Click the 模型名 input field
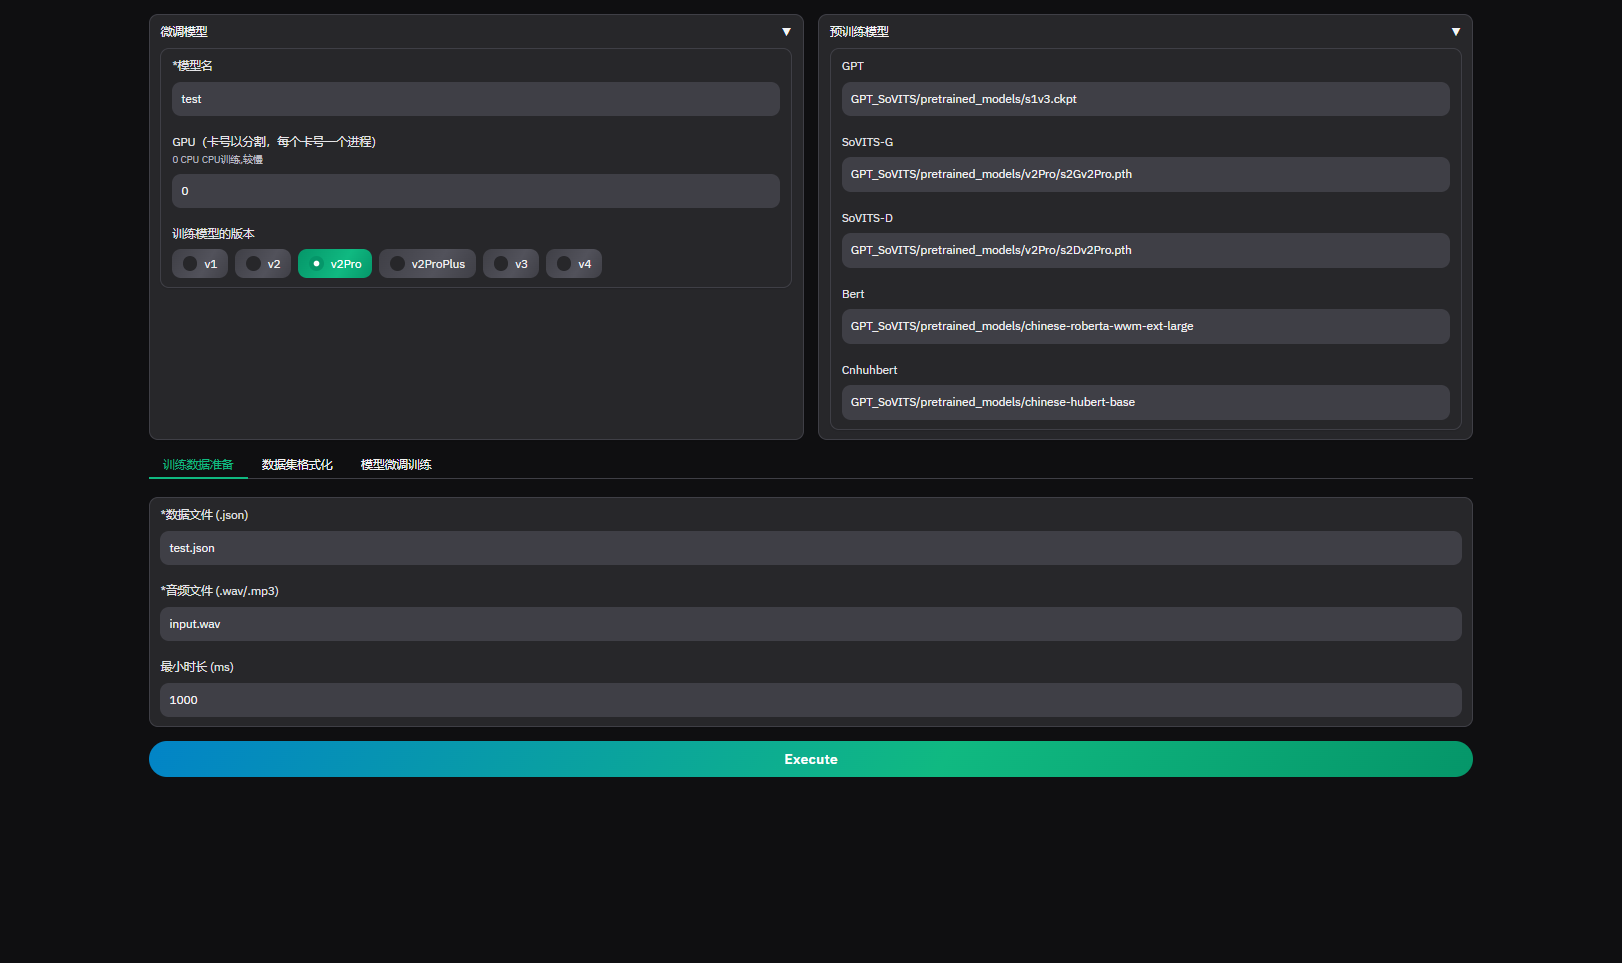 point(475,99)
